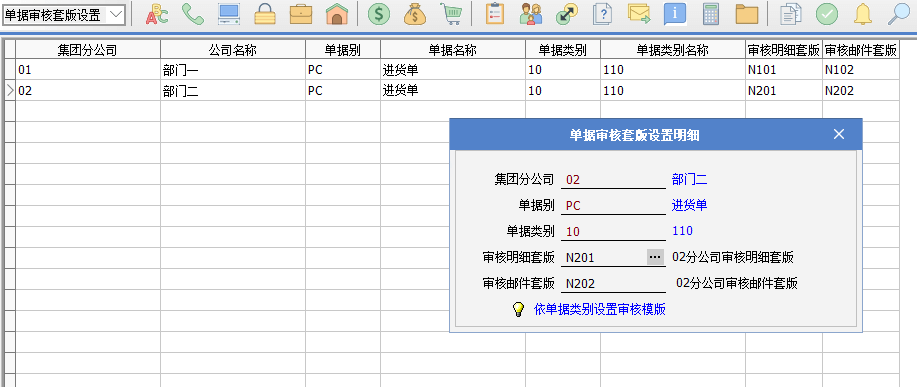This screenshot has width=917, height=387.
Task: Click the blue 进货单 label in dialog
Action: [x=690, y=205]
